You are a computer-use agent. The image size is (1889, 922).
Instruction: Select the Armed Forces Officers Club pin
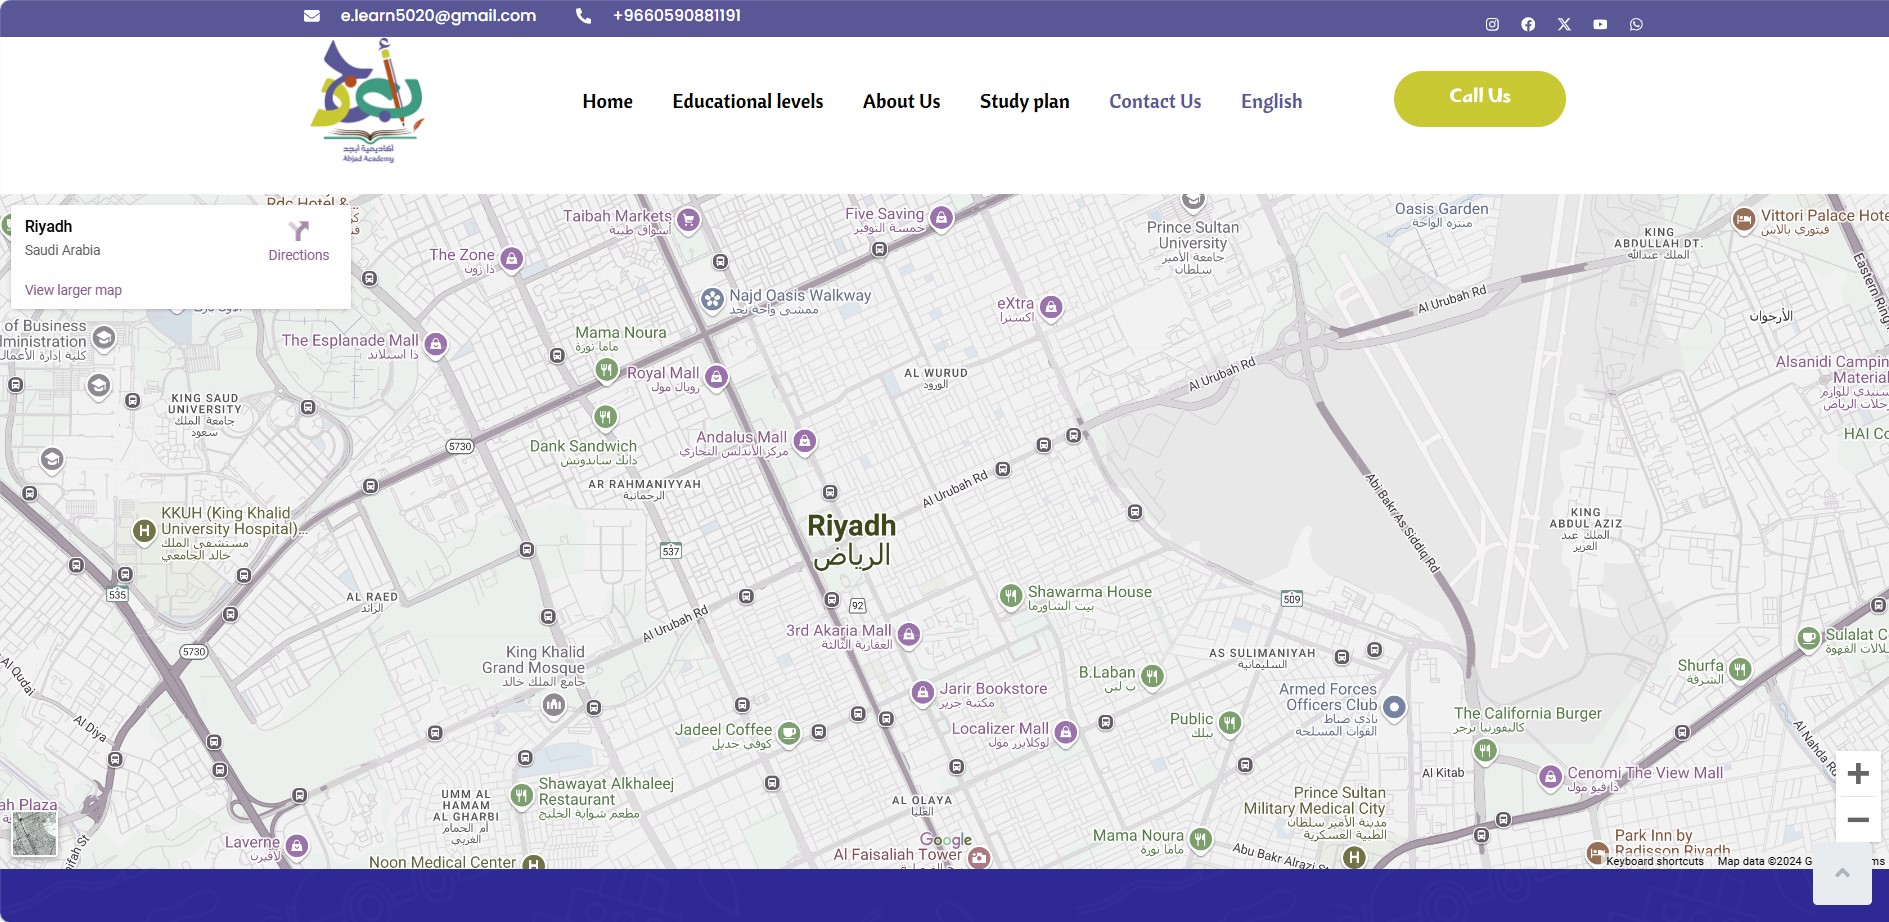pos(1394,707)
